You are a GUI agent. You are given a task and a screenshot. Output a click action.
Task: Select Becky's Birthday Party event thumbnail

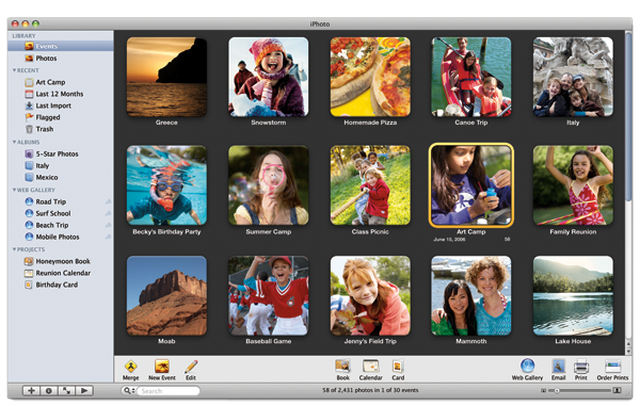[167, 185]
